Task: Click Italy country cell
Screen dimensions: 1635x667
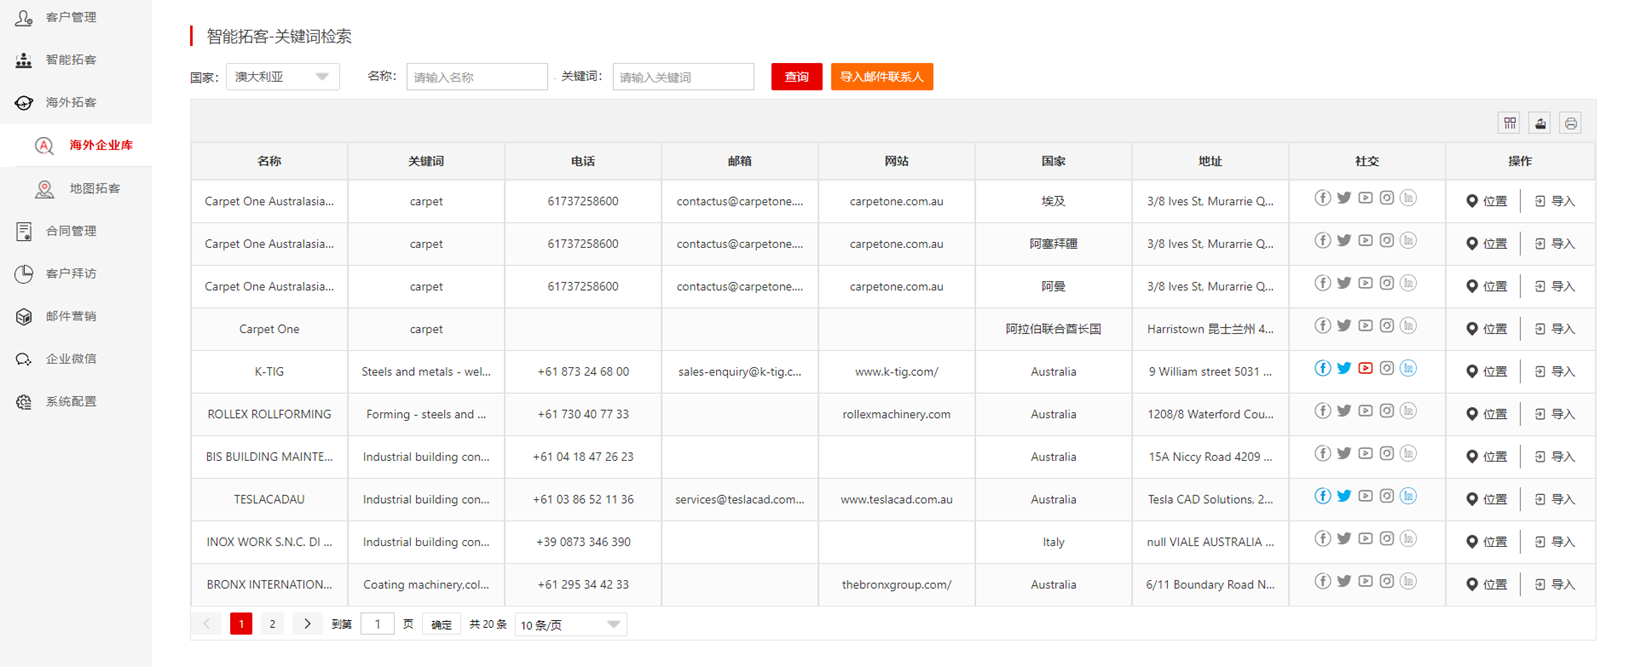Action: [1053, 542]
